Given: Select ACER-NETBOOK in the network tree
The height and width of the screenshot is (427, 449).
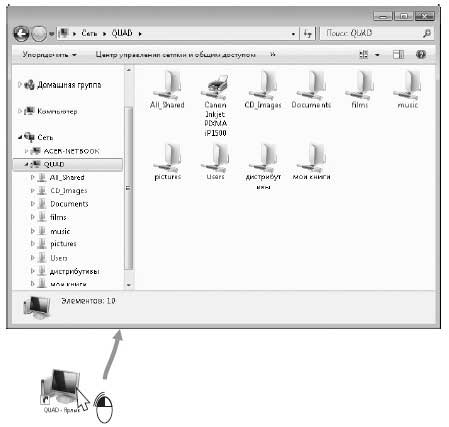Looking at the screenshot, I should coord(71,151).
